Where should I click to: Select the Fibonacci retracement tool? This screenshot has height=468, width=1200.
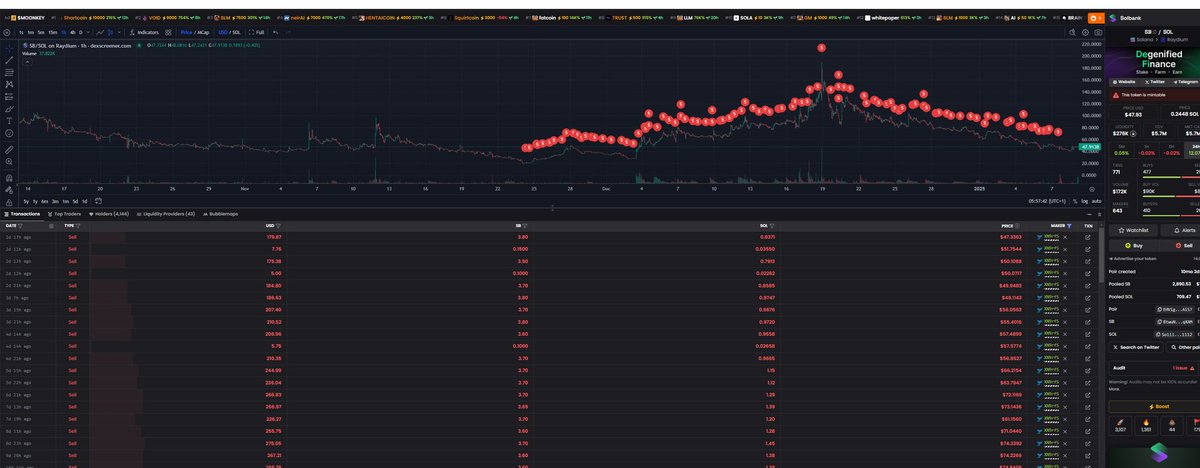(x=9, y=72)
